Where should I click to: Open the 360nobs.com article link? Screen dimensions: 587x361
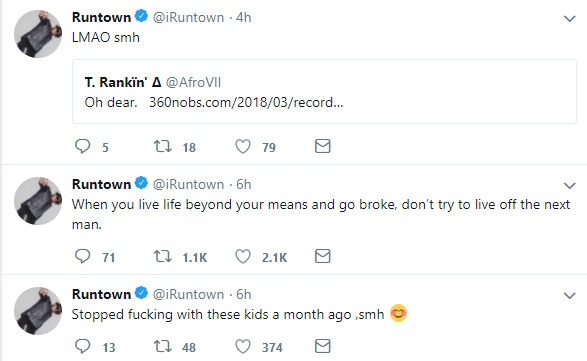246,102
